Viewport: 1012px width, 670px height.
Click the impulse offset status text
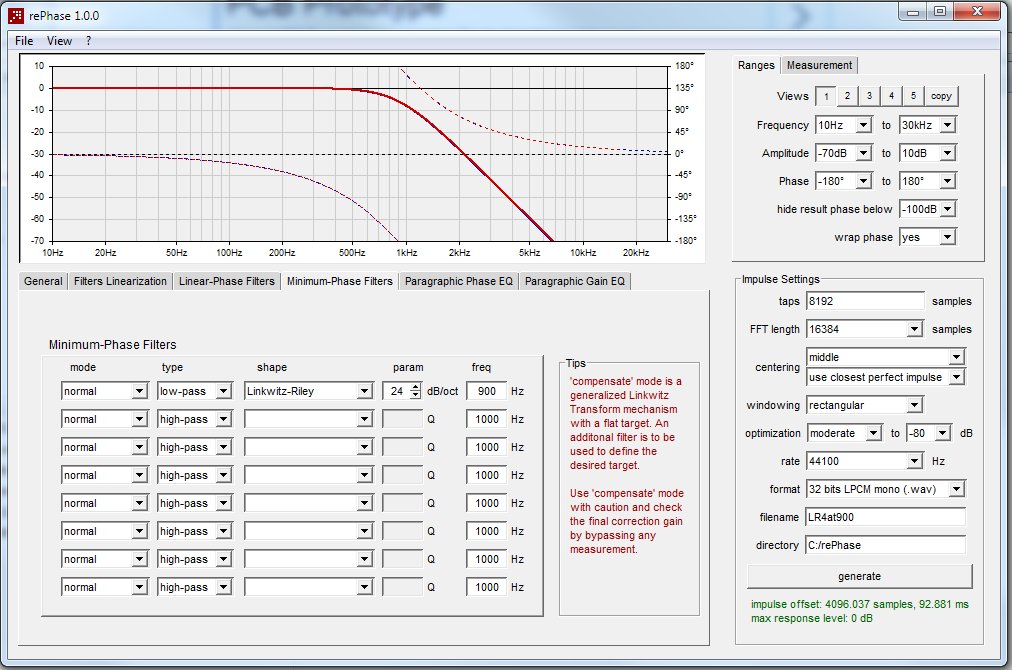(x=859, y=604)
